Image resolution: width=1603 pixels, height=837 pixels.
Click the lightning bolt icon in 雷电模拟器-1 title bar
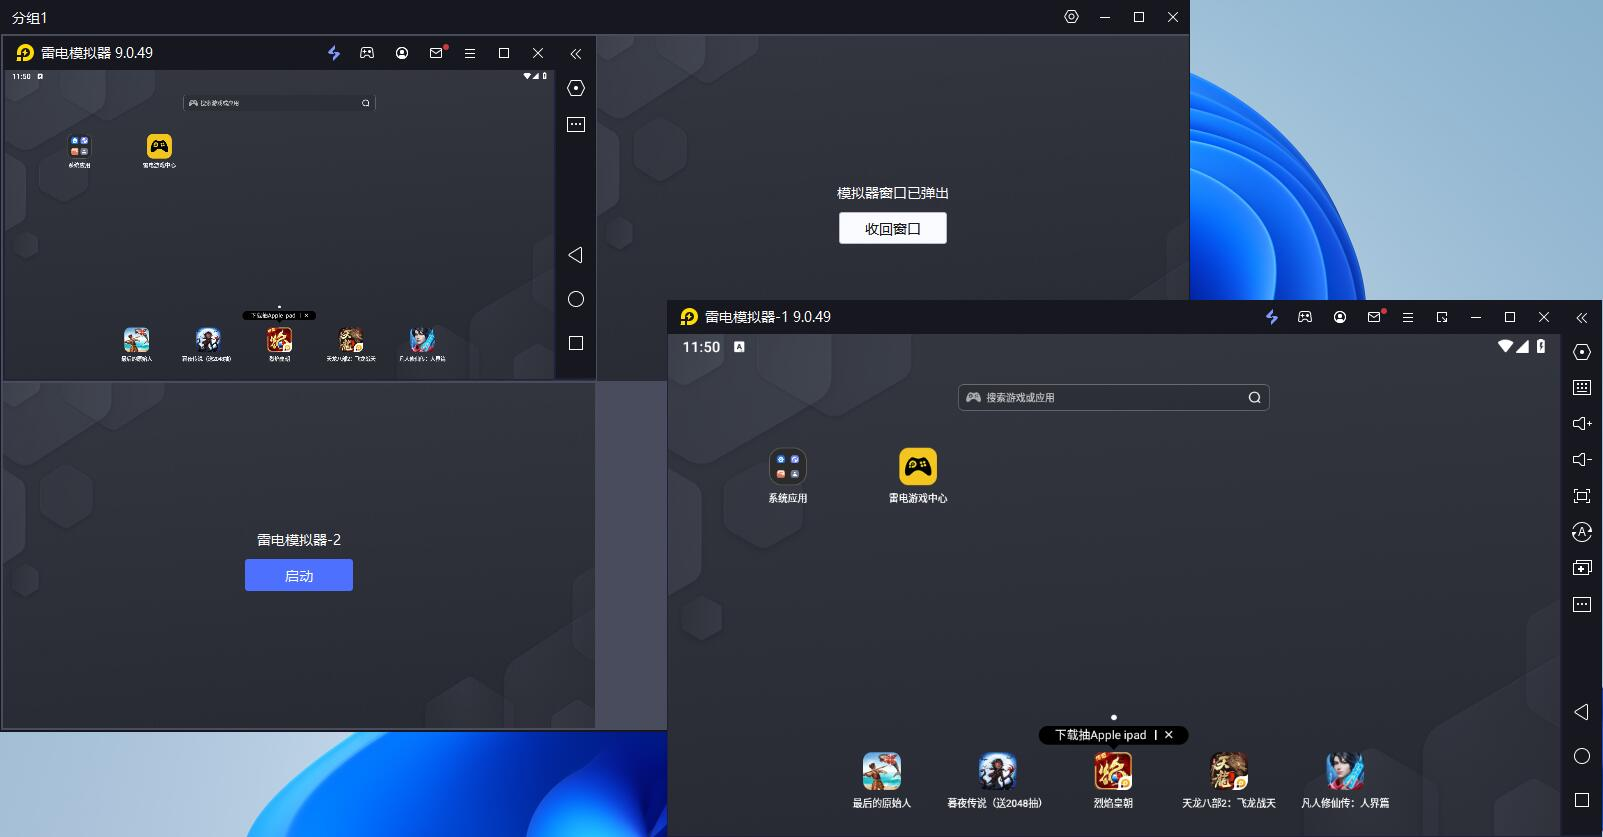[1271, 317]
